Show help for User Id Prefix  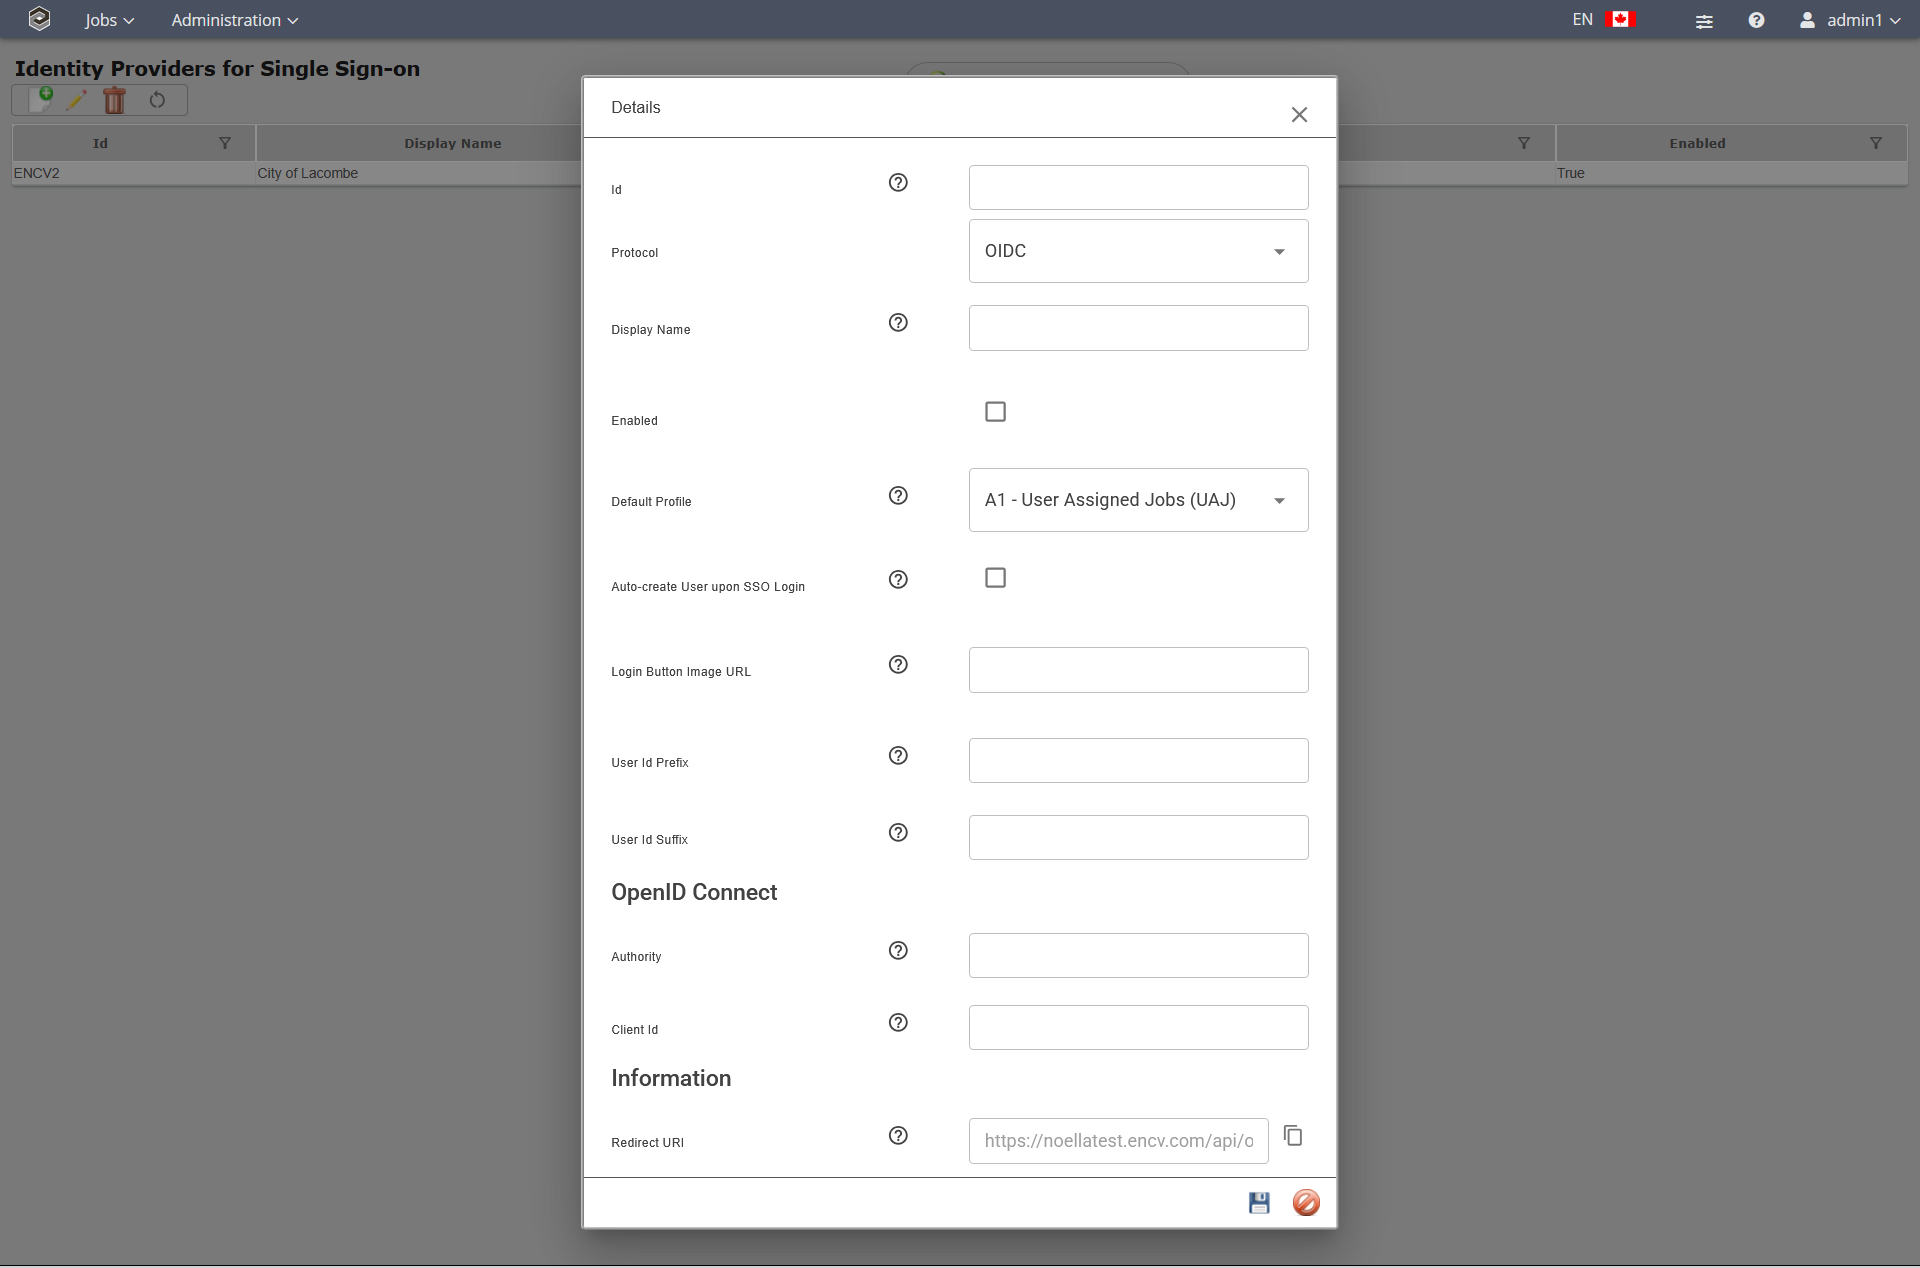[898, 755]
